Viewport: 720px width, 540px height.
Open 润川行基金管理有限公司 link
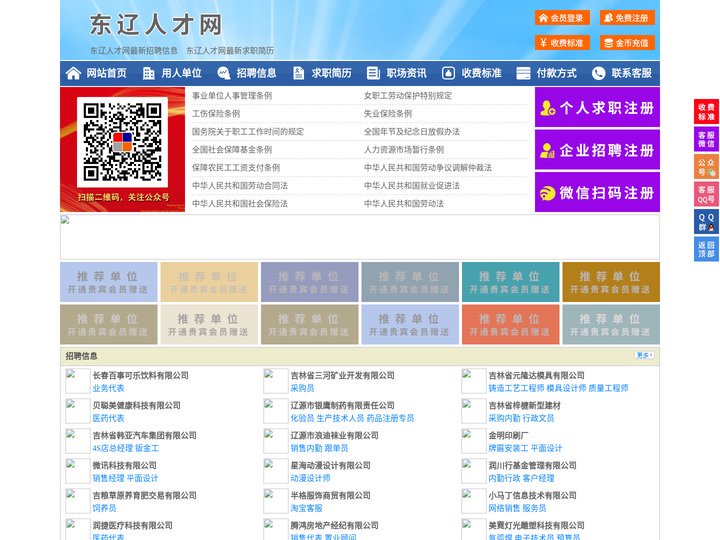(532, 465)
